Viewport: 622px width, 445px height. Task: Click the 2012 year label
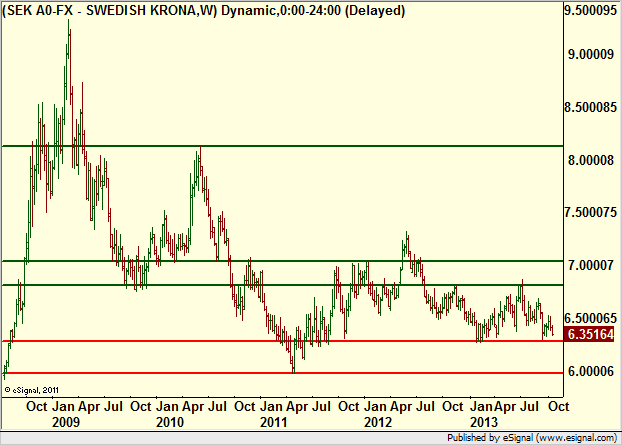point(378,422)
